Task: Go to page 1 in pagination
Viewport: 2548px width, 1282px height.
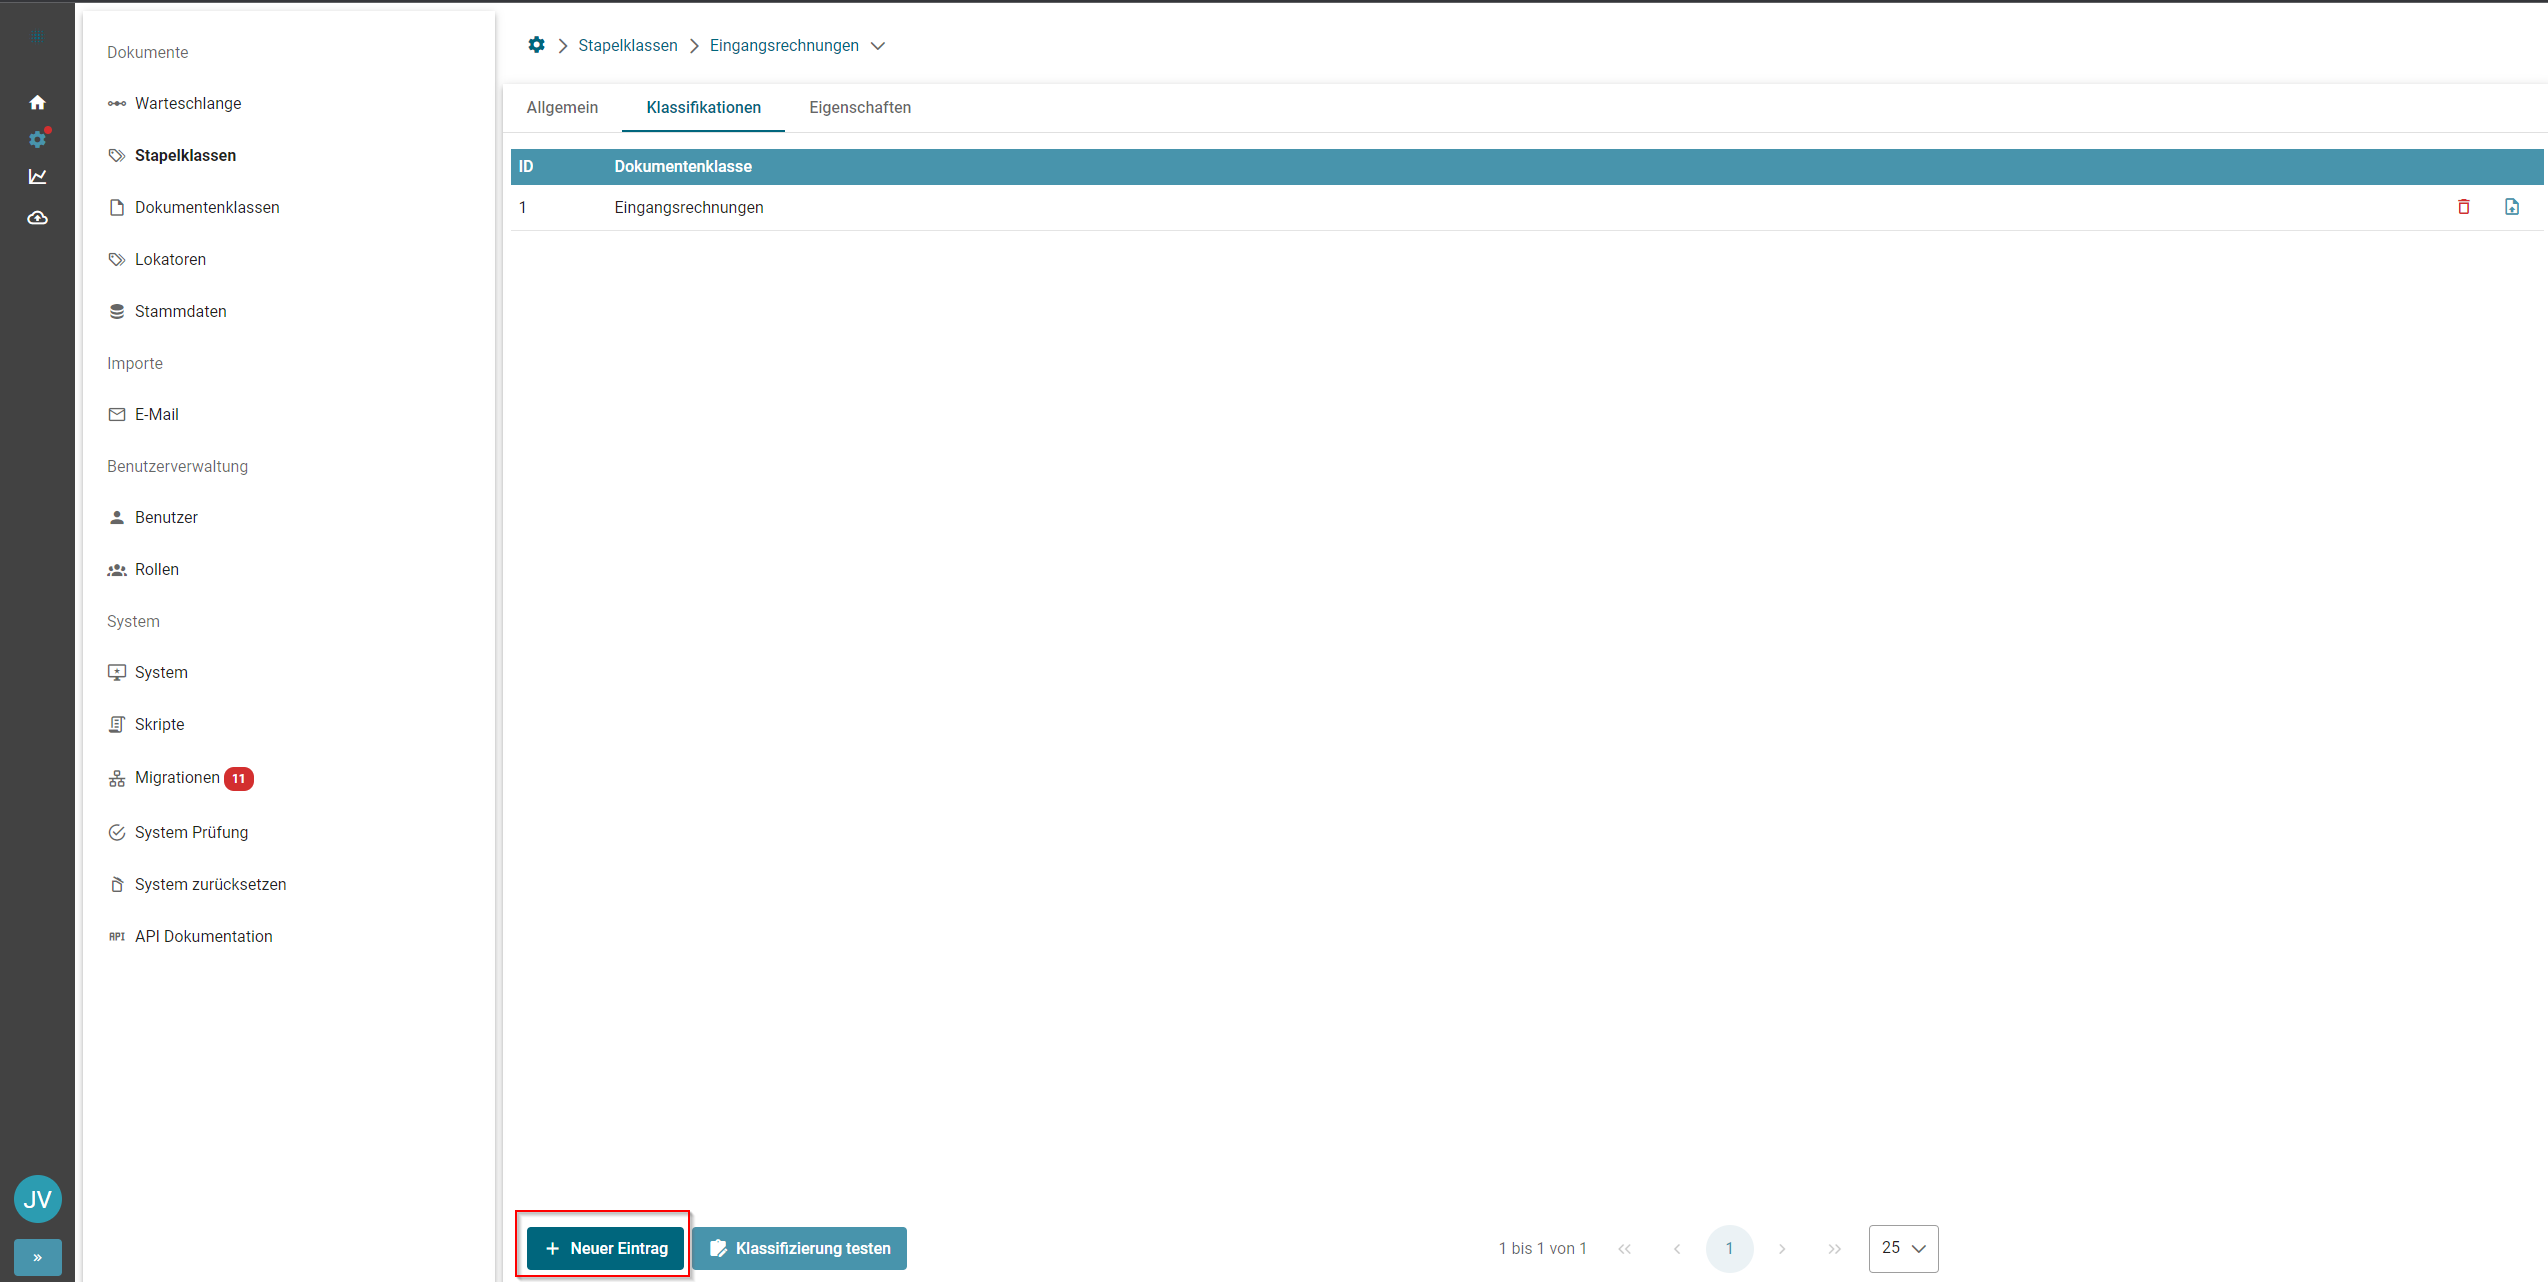Action: click(x=1728, y=1248)
